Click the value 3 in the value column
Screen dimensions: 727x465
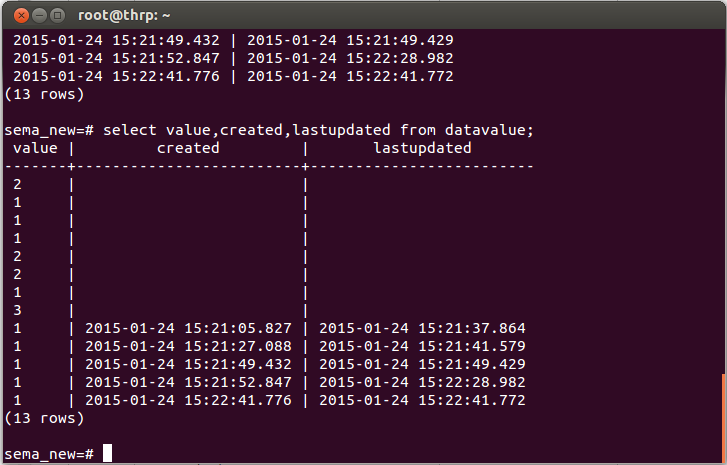point(17,310)
